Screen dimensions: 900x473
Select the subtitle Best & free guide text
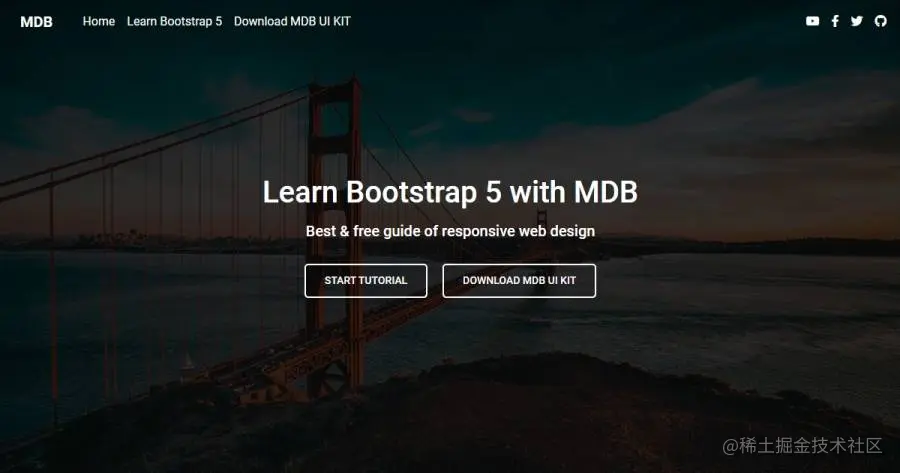(x=450, y=231)
